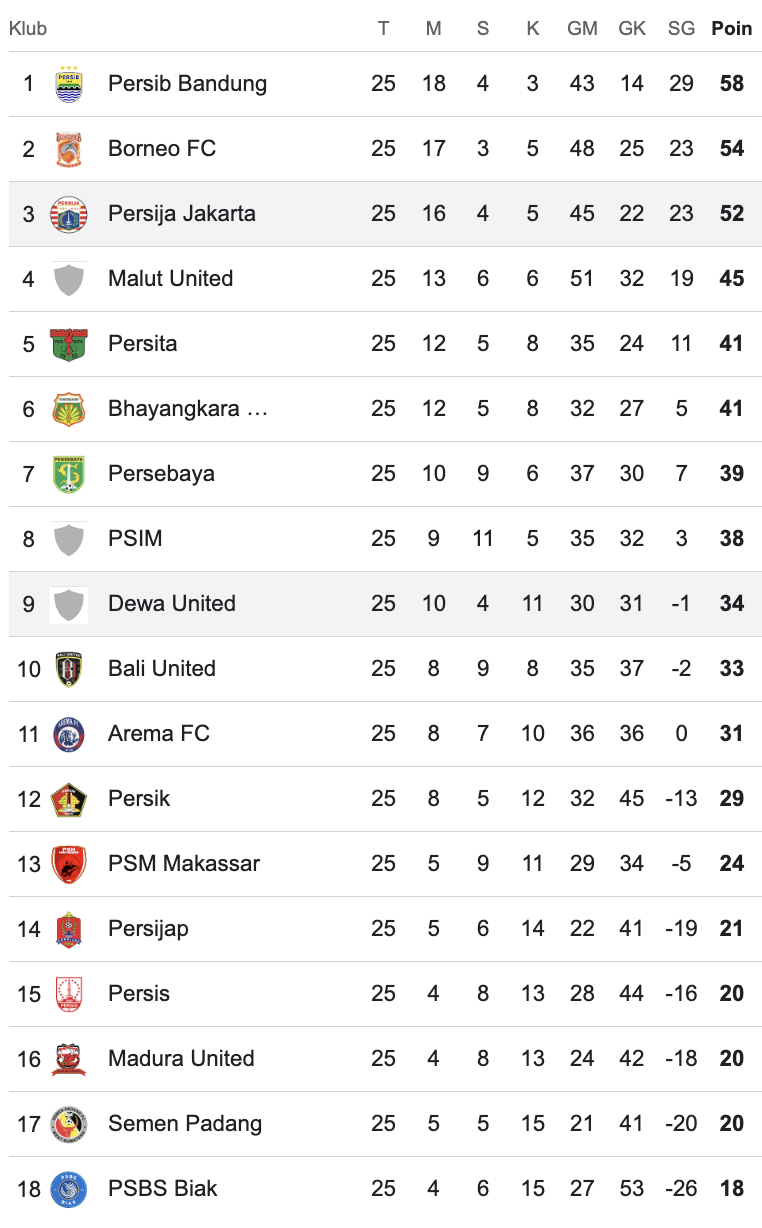Click Malut United placeholder shield icon
Screen dimensions: 762x1228
click(x=69, y=279)
